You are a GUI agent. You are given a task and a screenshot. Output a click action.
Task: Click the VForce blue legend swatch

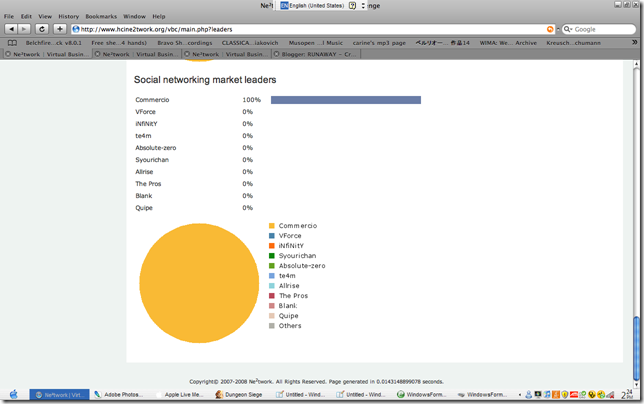pos(271,236)
